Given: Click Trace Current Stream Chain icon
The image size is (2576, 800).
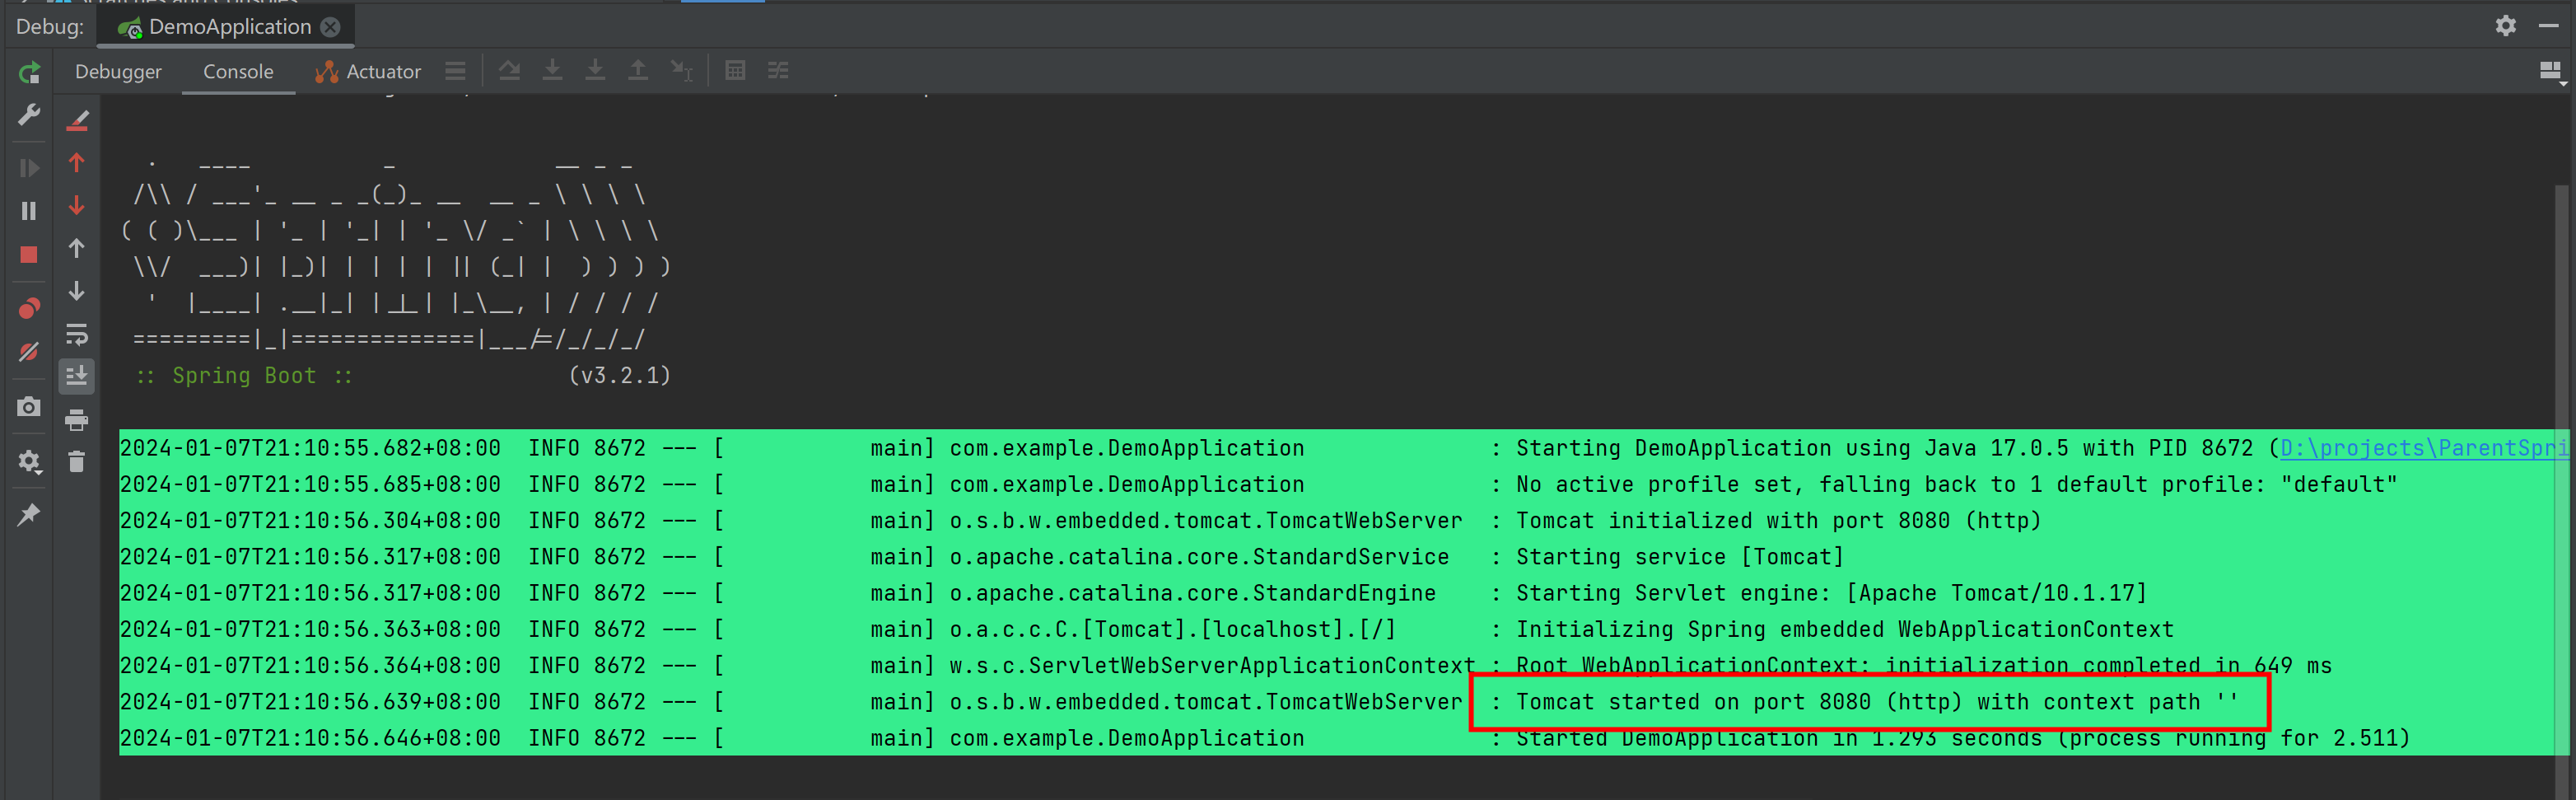Looking at the screenshot, I should pyautogui.click(x=778, y=71).
